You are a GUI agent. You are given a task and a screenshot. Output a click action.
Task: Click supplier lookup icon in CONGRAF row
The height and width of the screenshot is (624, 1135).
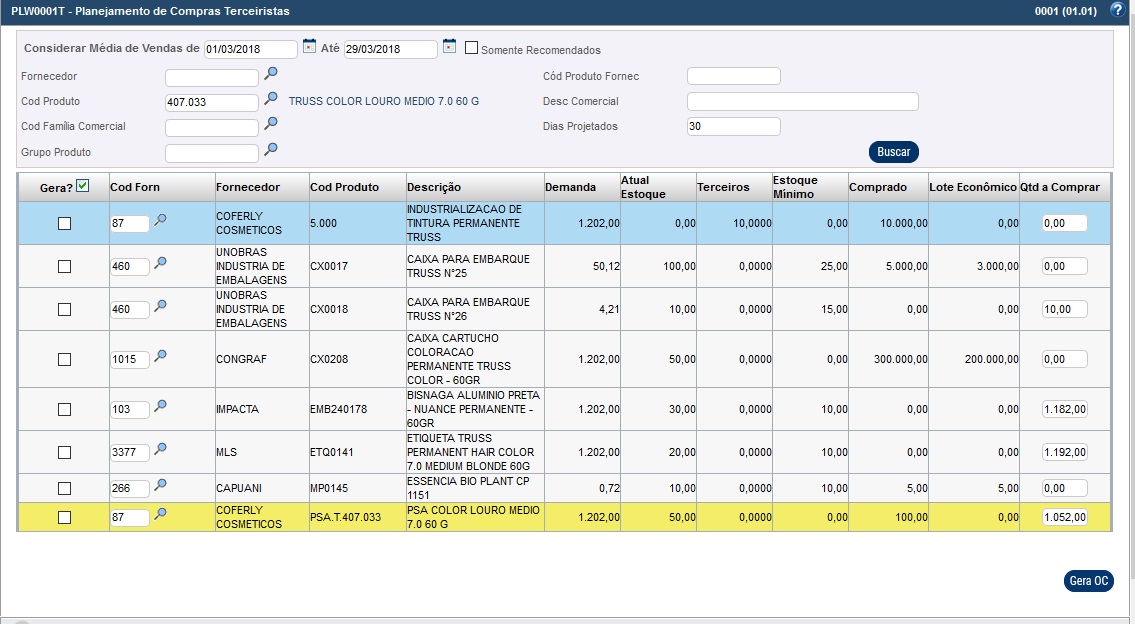click(x=160, y=356)
